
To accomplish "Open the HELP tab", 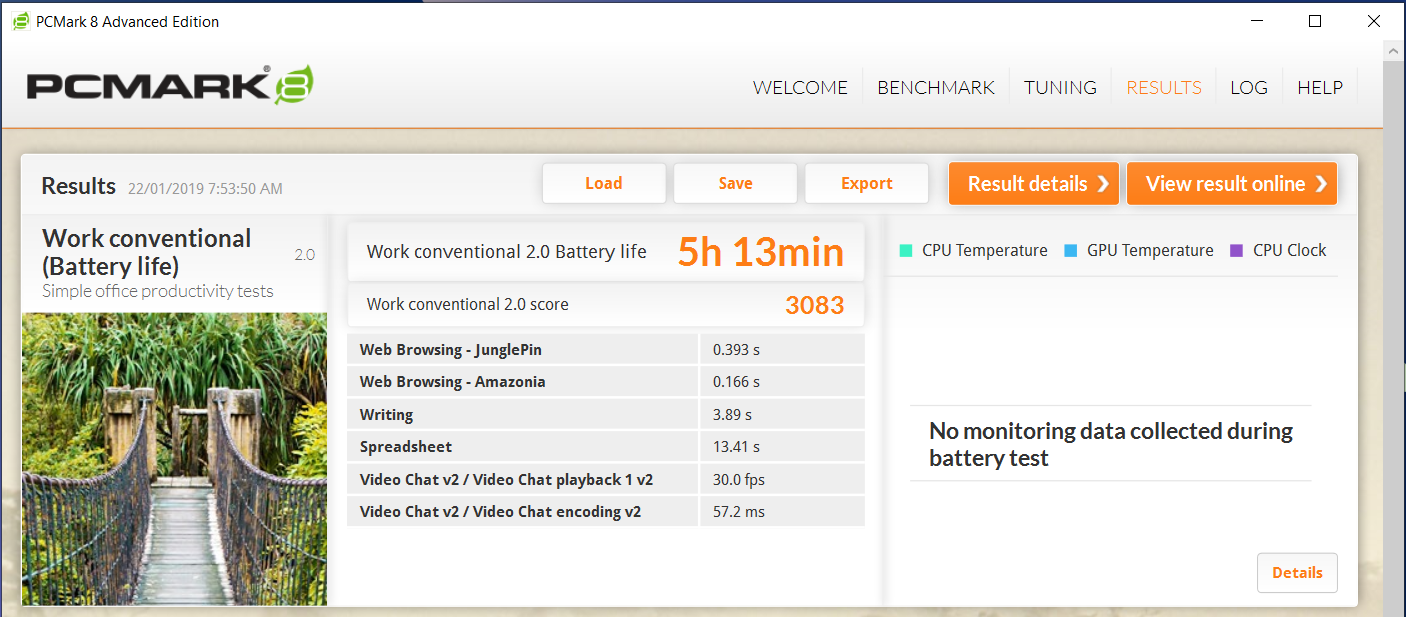I will 1320,87.
